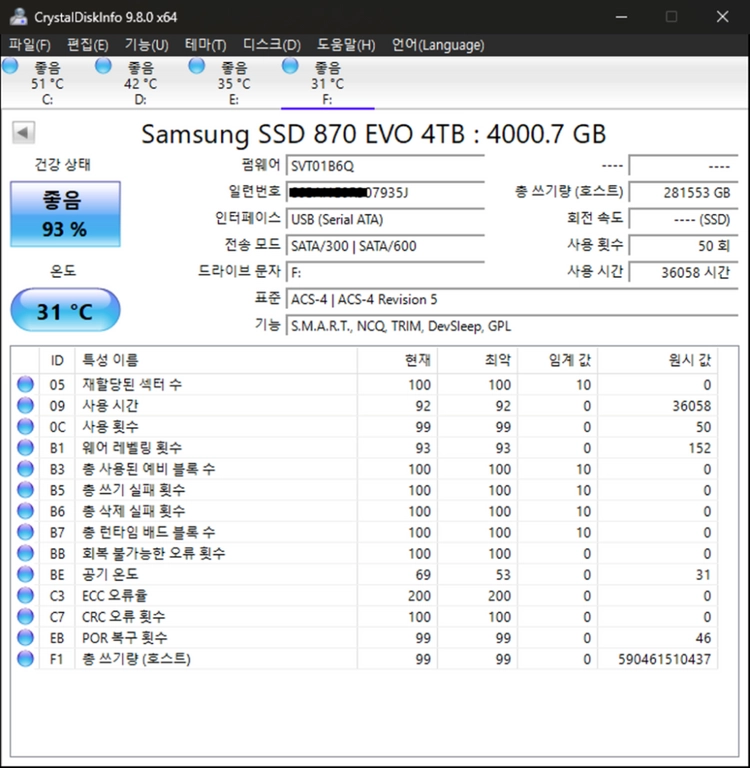750x768 pixels.
Task: Click the ID column header
Action: click(57, 360)
